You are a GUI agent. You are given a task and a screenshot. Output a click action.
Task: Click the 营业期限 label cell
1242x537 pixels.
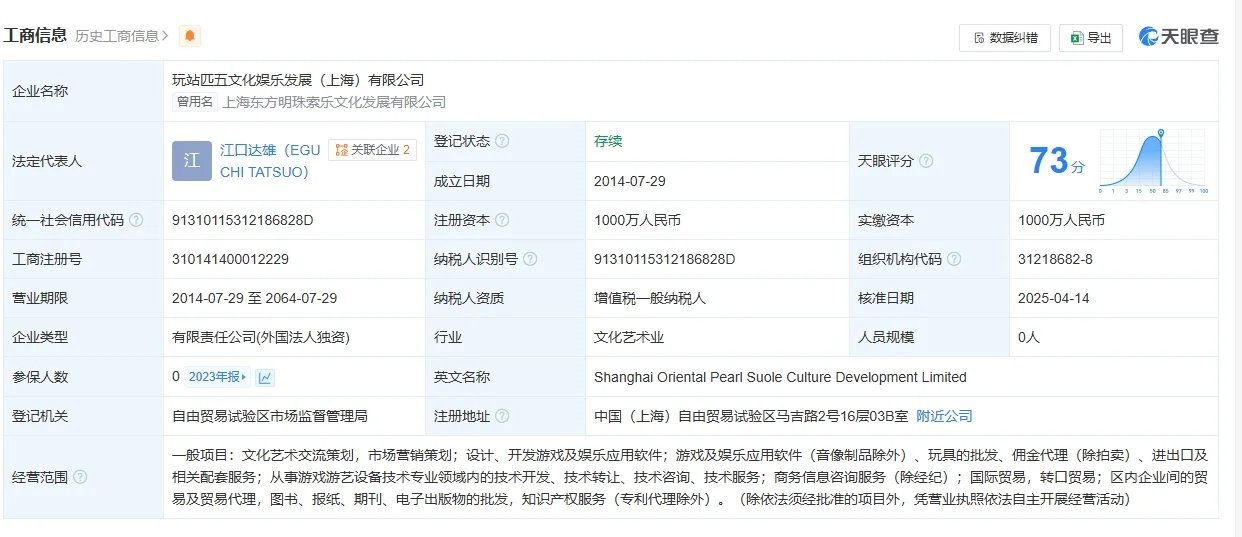coord(84,298)
